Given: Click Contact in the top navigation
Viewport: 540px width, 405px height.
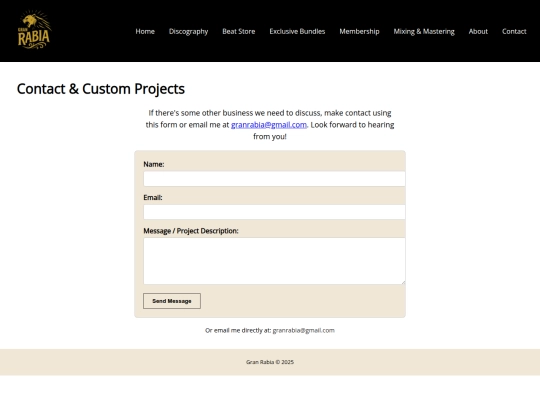Looking at the screenshot, I should coord(514,31).
